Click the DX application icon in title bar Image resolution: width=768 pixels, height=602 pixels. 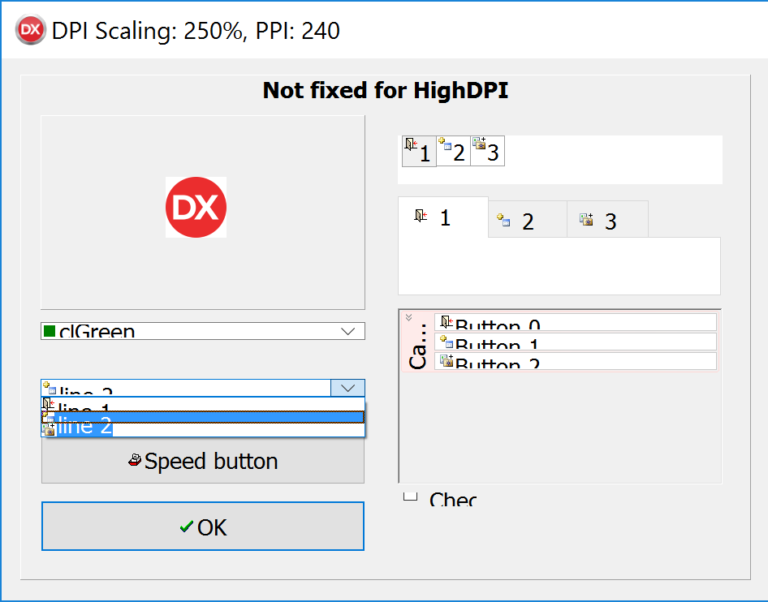coord(30,30)
